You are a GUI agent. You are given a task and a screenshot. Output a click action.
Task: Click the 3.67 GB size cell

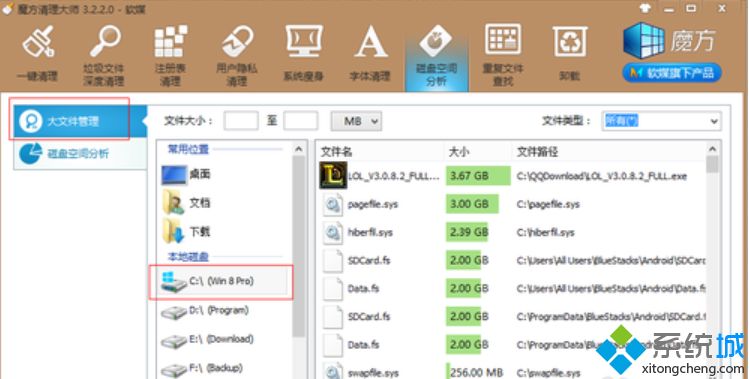478,176
